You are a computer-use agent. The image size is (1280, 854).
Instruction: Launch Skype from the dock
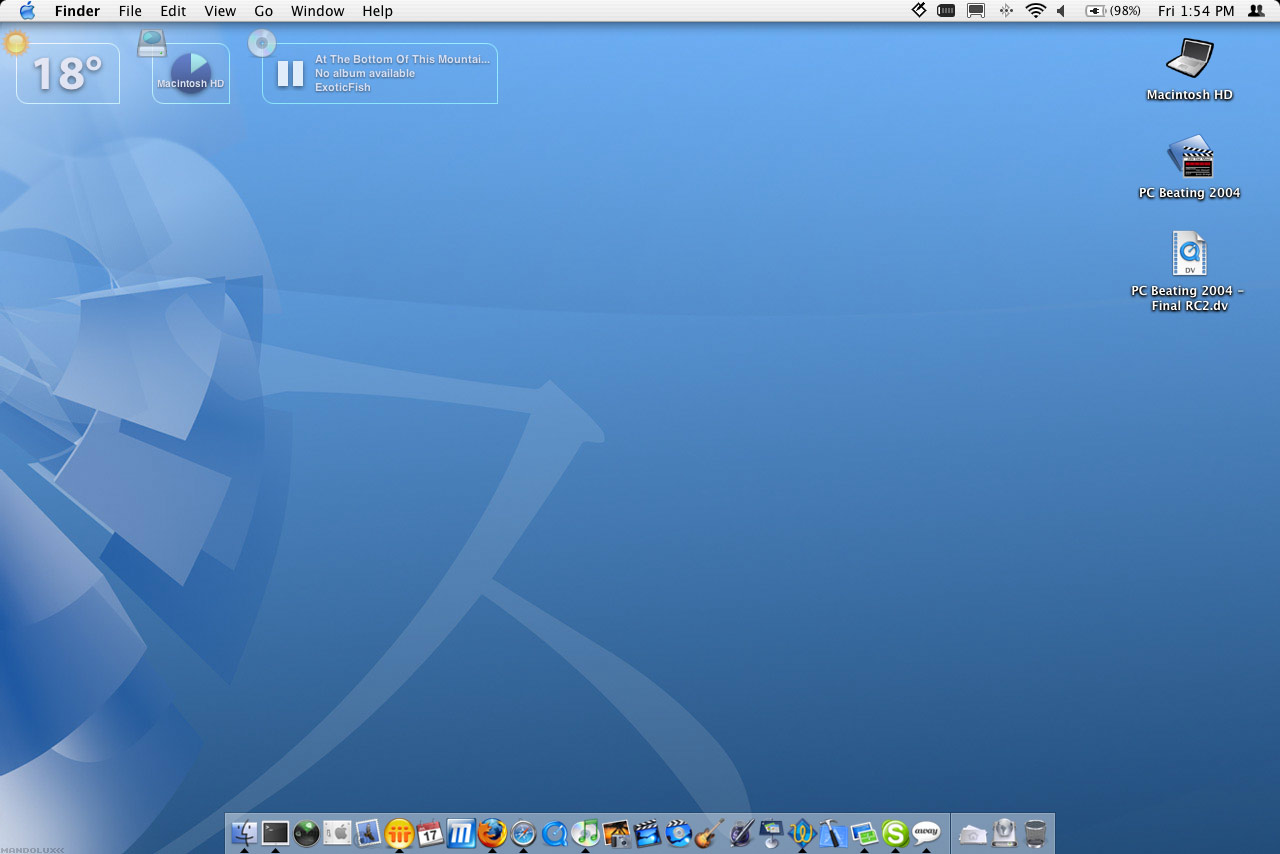click(x=895, y=832)
